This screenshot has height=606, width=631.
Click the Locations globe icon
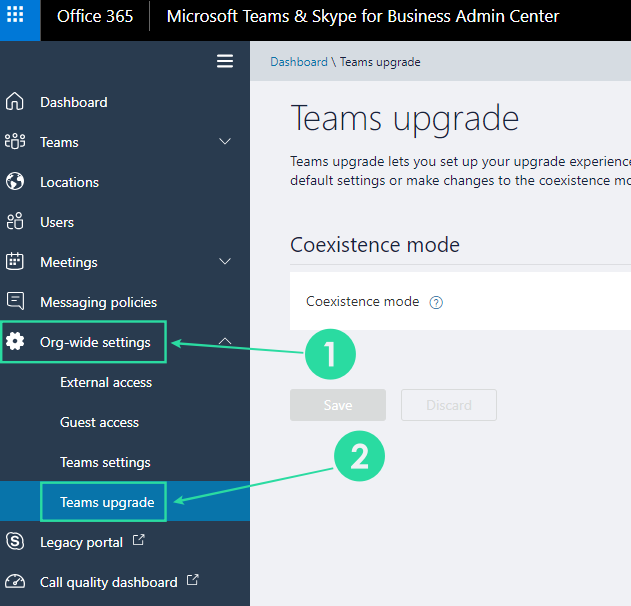[15, 182]
